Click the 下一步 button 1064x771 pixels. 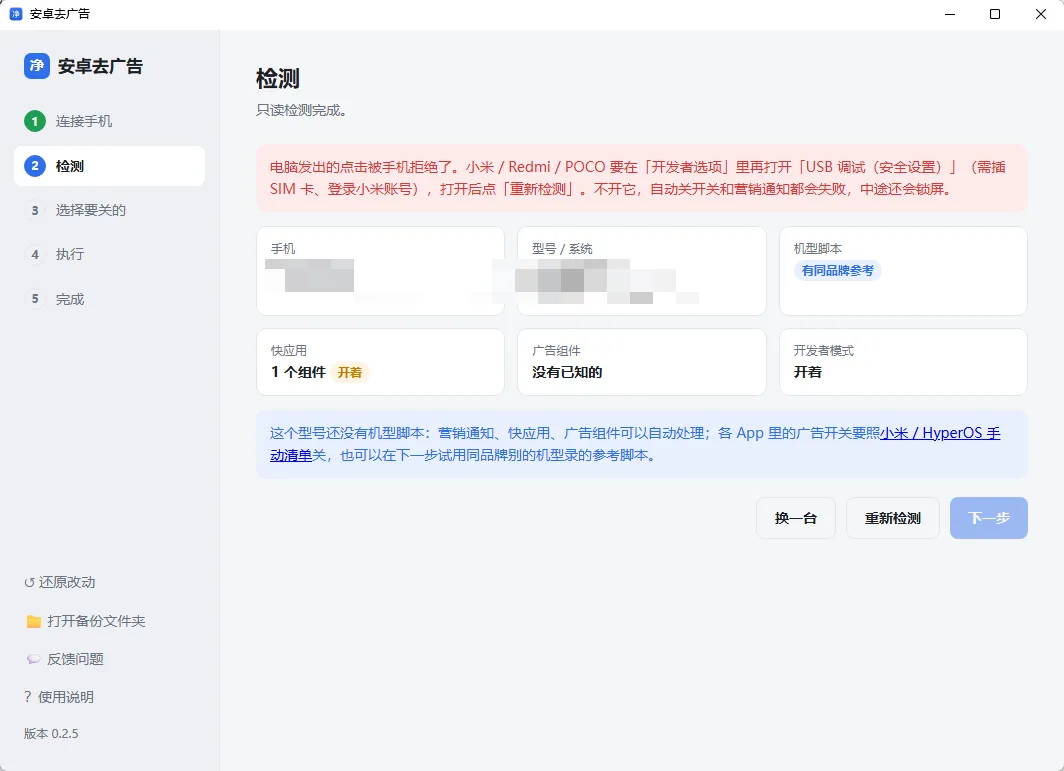pos(989,518)
